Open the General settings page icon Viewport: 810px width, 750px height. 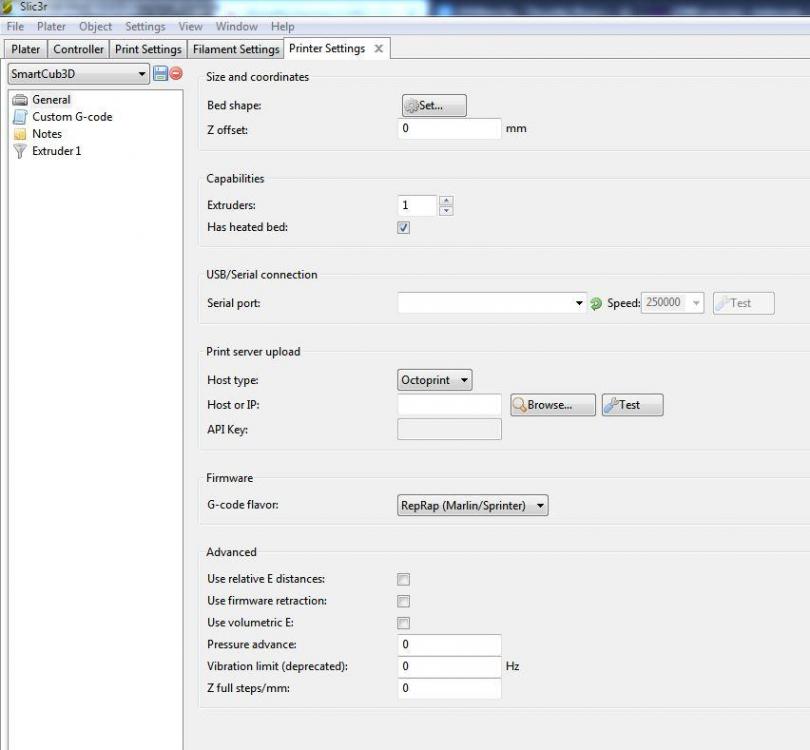coord(20,100)
